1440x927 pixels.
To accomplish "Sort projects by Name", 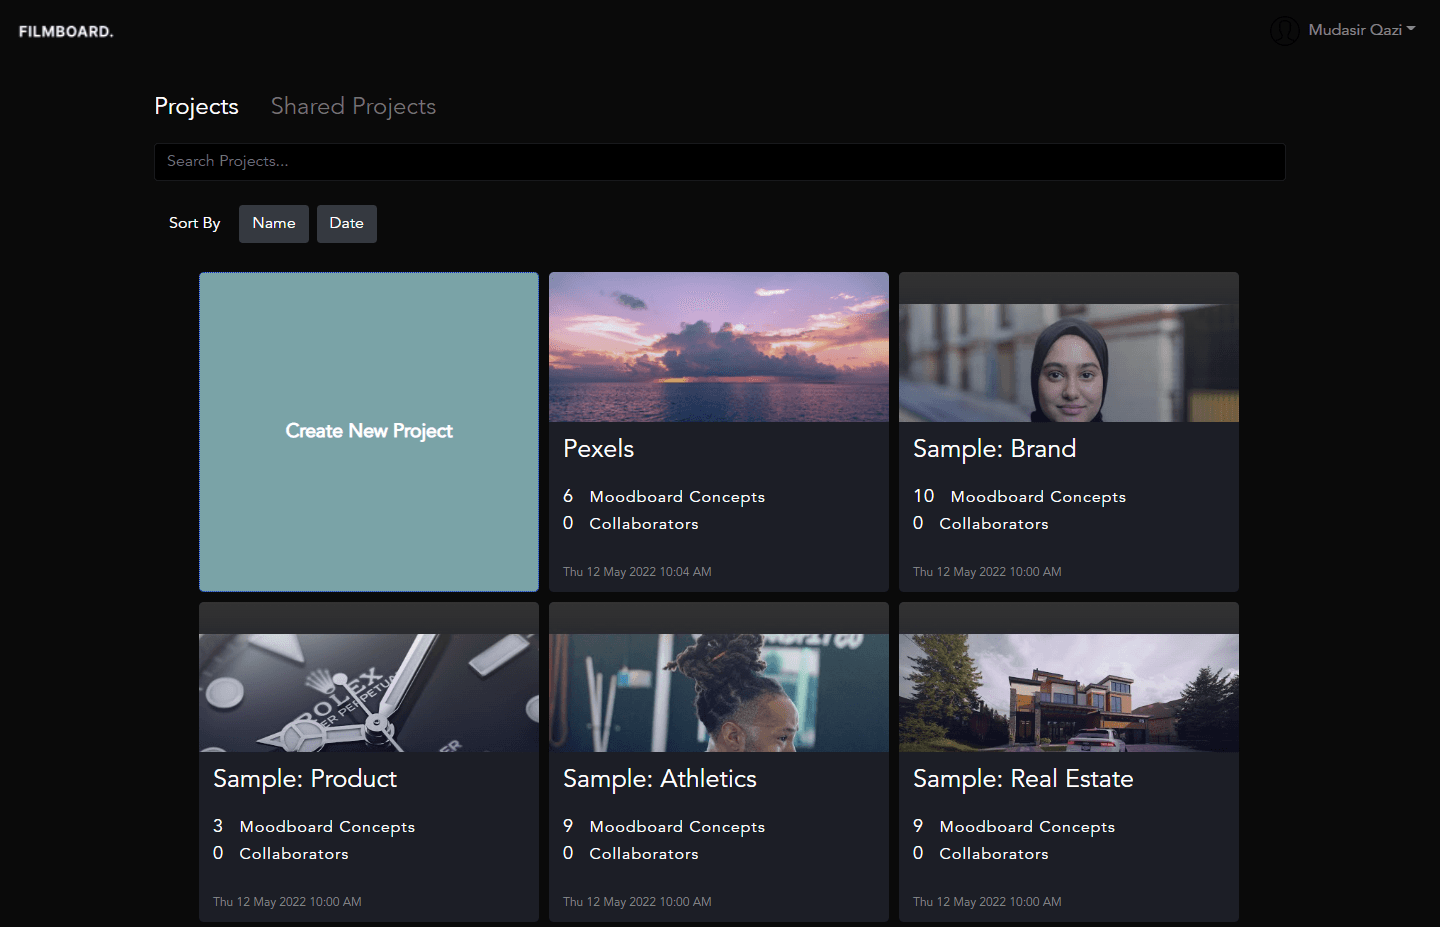I will pos(273,223).
